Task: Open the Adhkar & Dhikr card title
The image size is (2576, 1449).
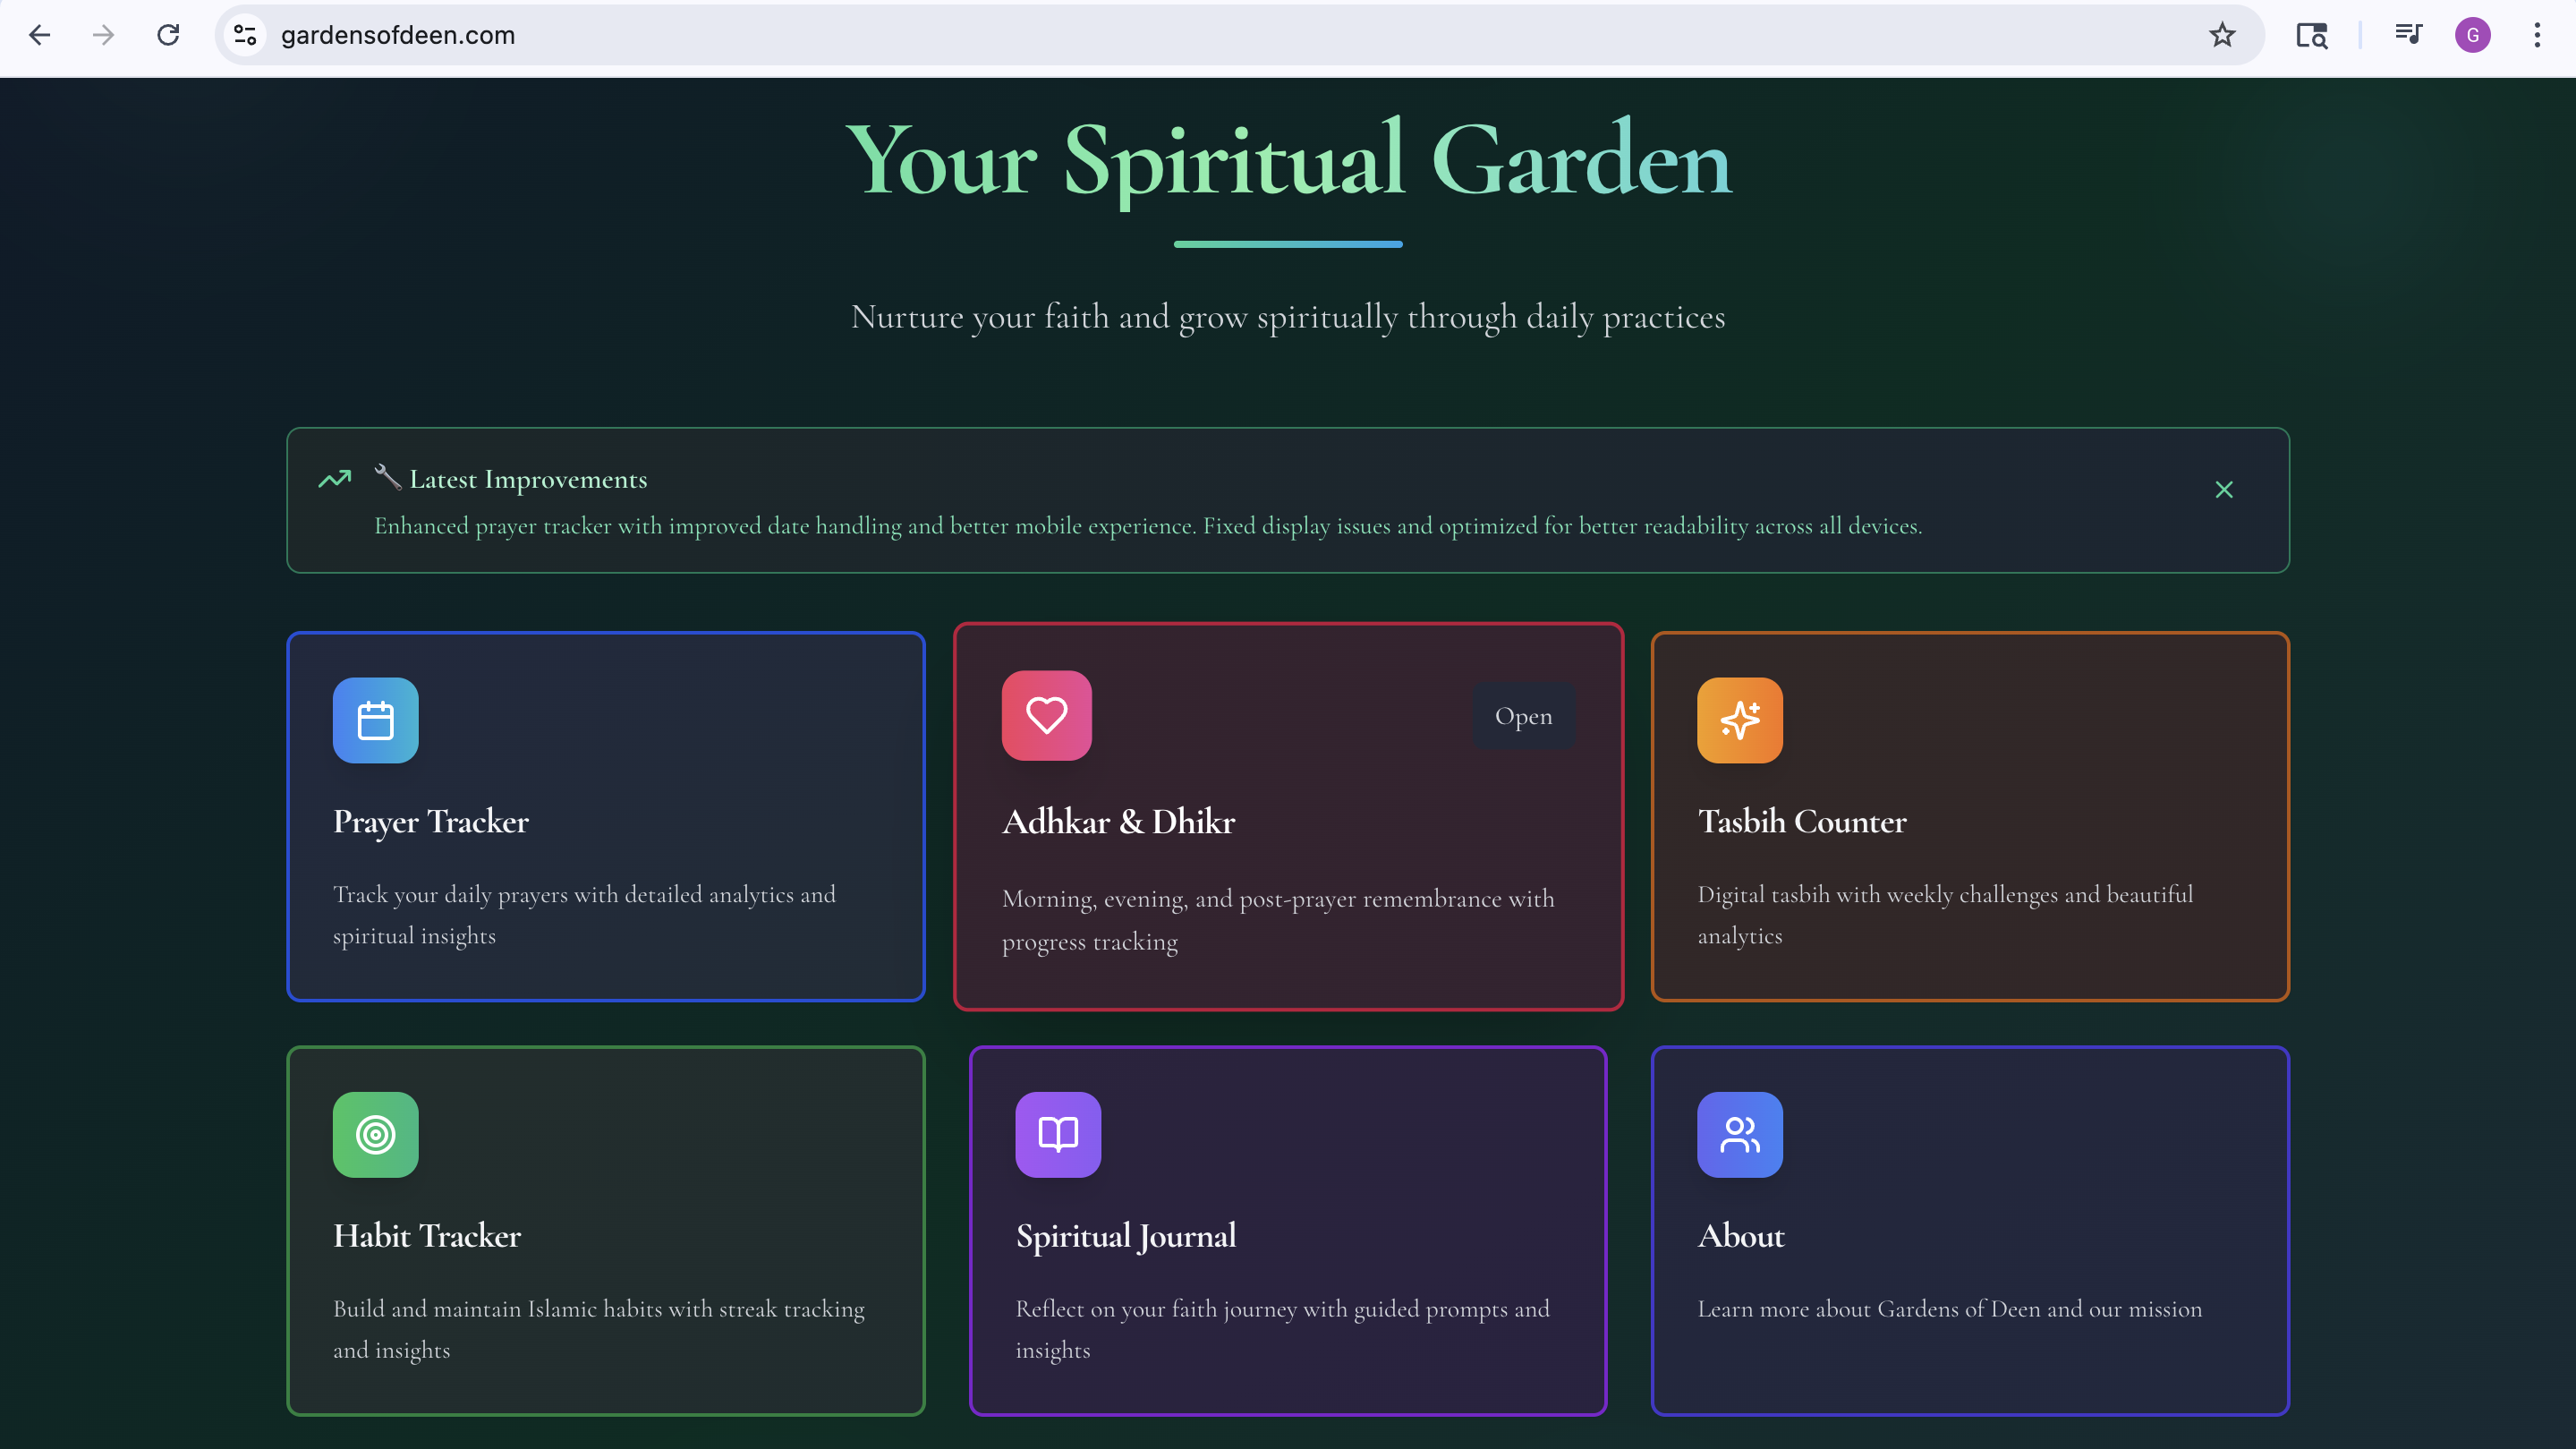Action: coord(1118,822)
